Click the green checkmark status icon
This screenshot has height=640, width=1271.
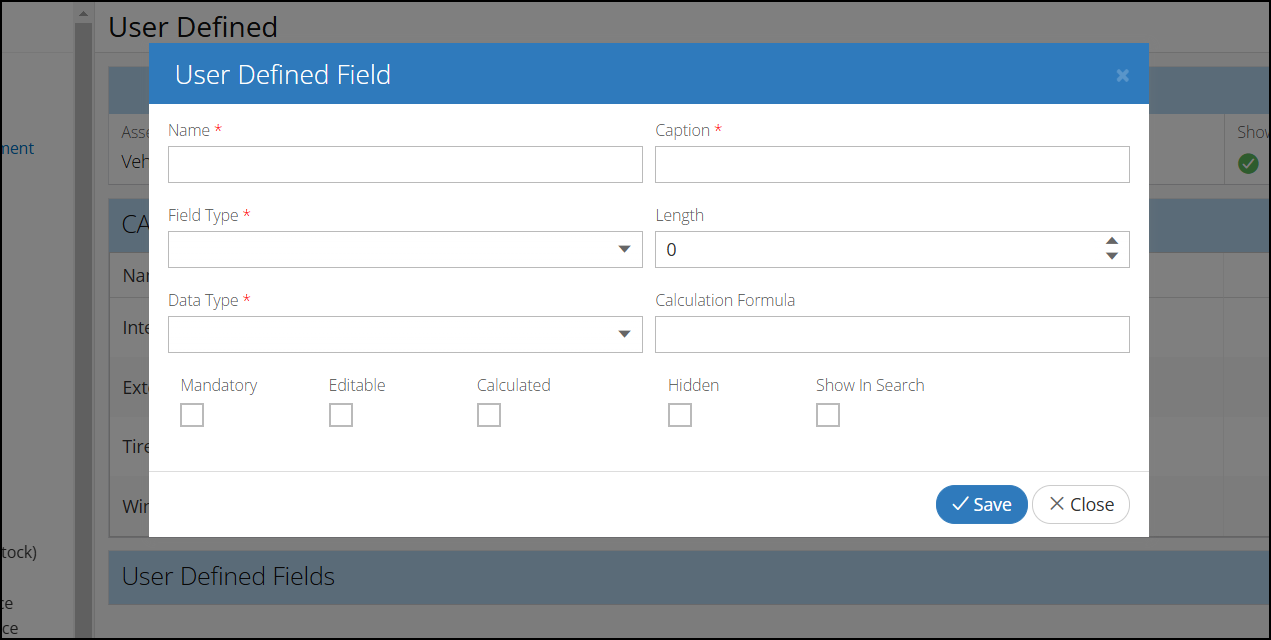1248,163
